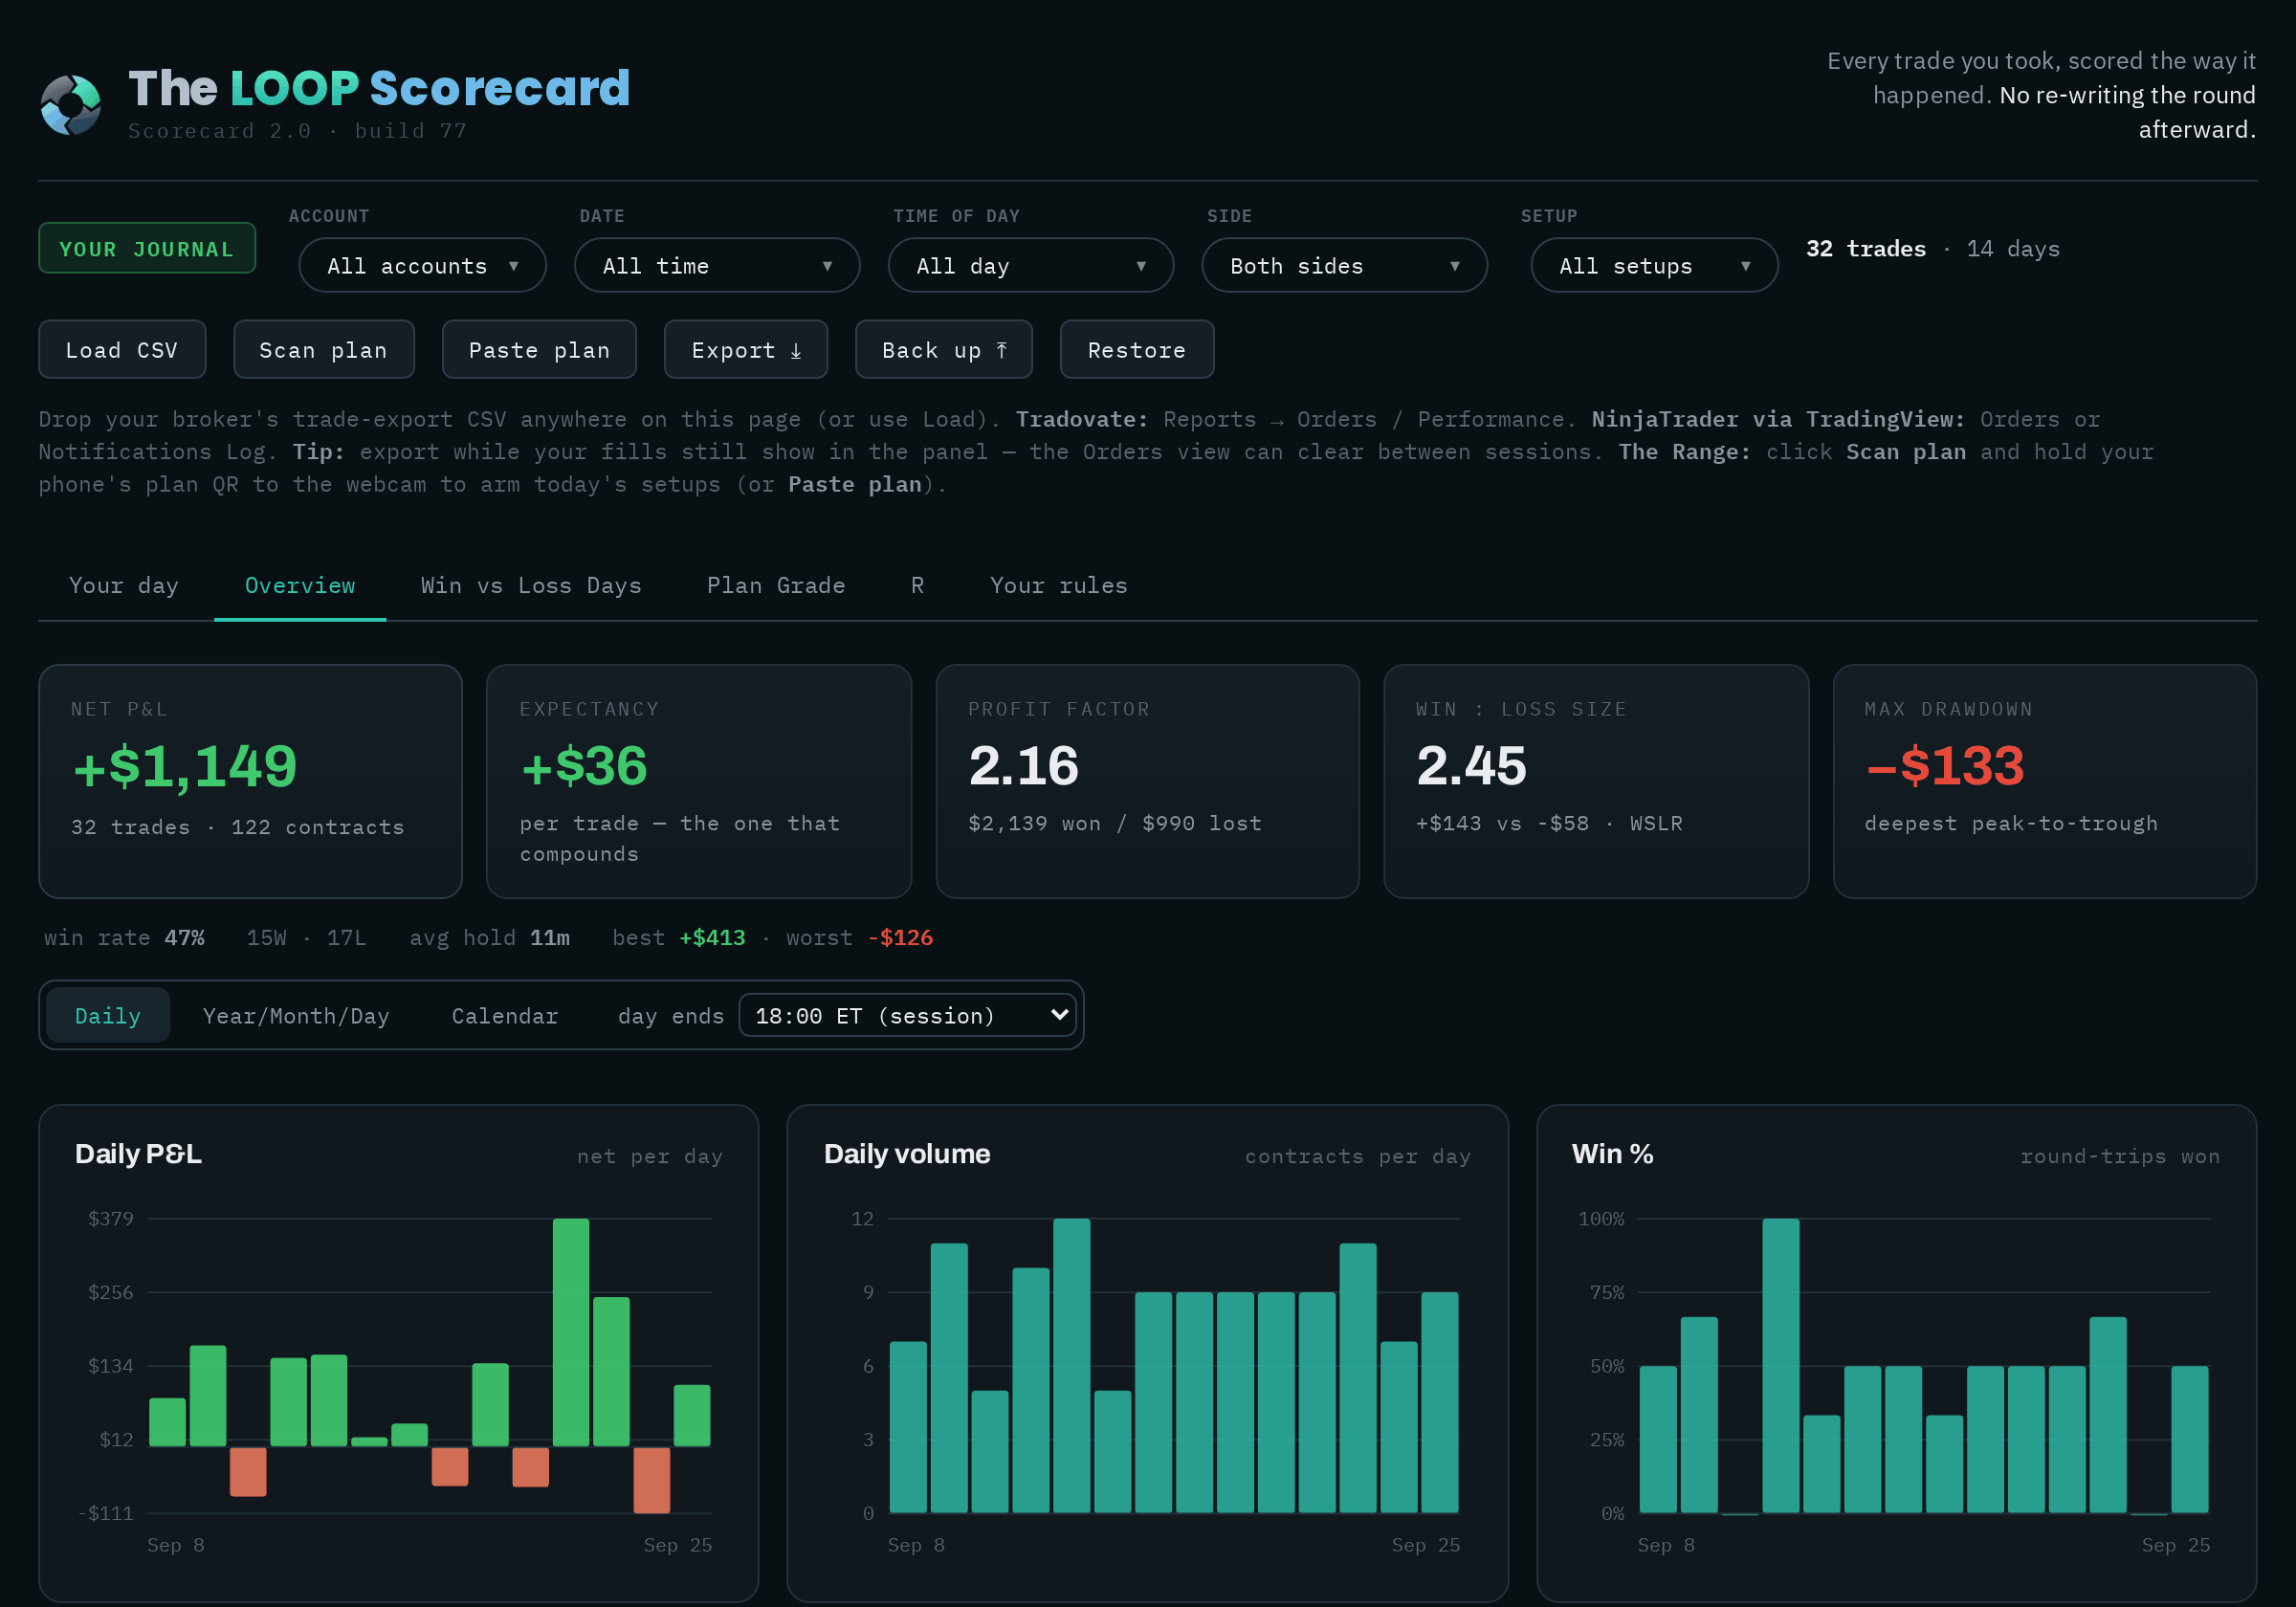Start the Scan plan webcam action
The height and width of the screenshot is (1607, 2296).
click(x=324, y=349)
